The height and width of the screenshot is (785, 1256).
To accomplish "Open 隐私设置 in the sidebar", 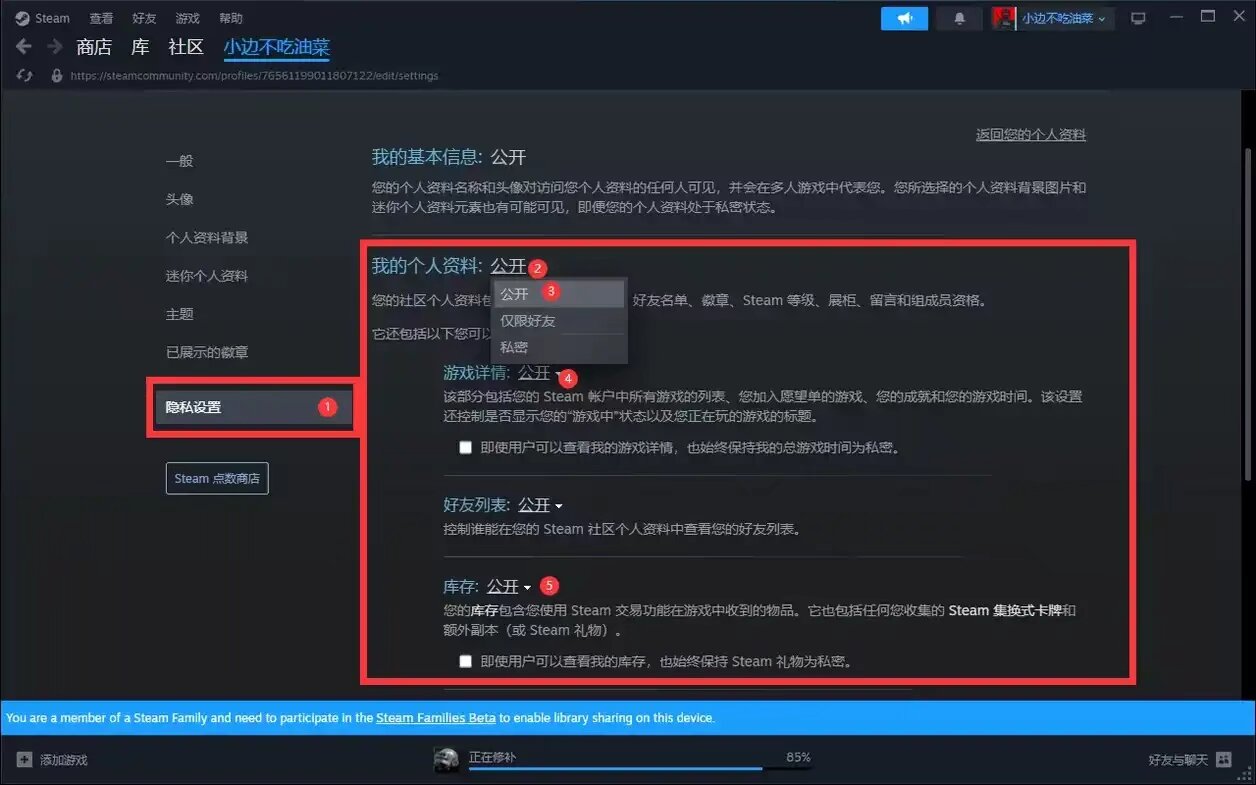I will tap(253, 407).
